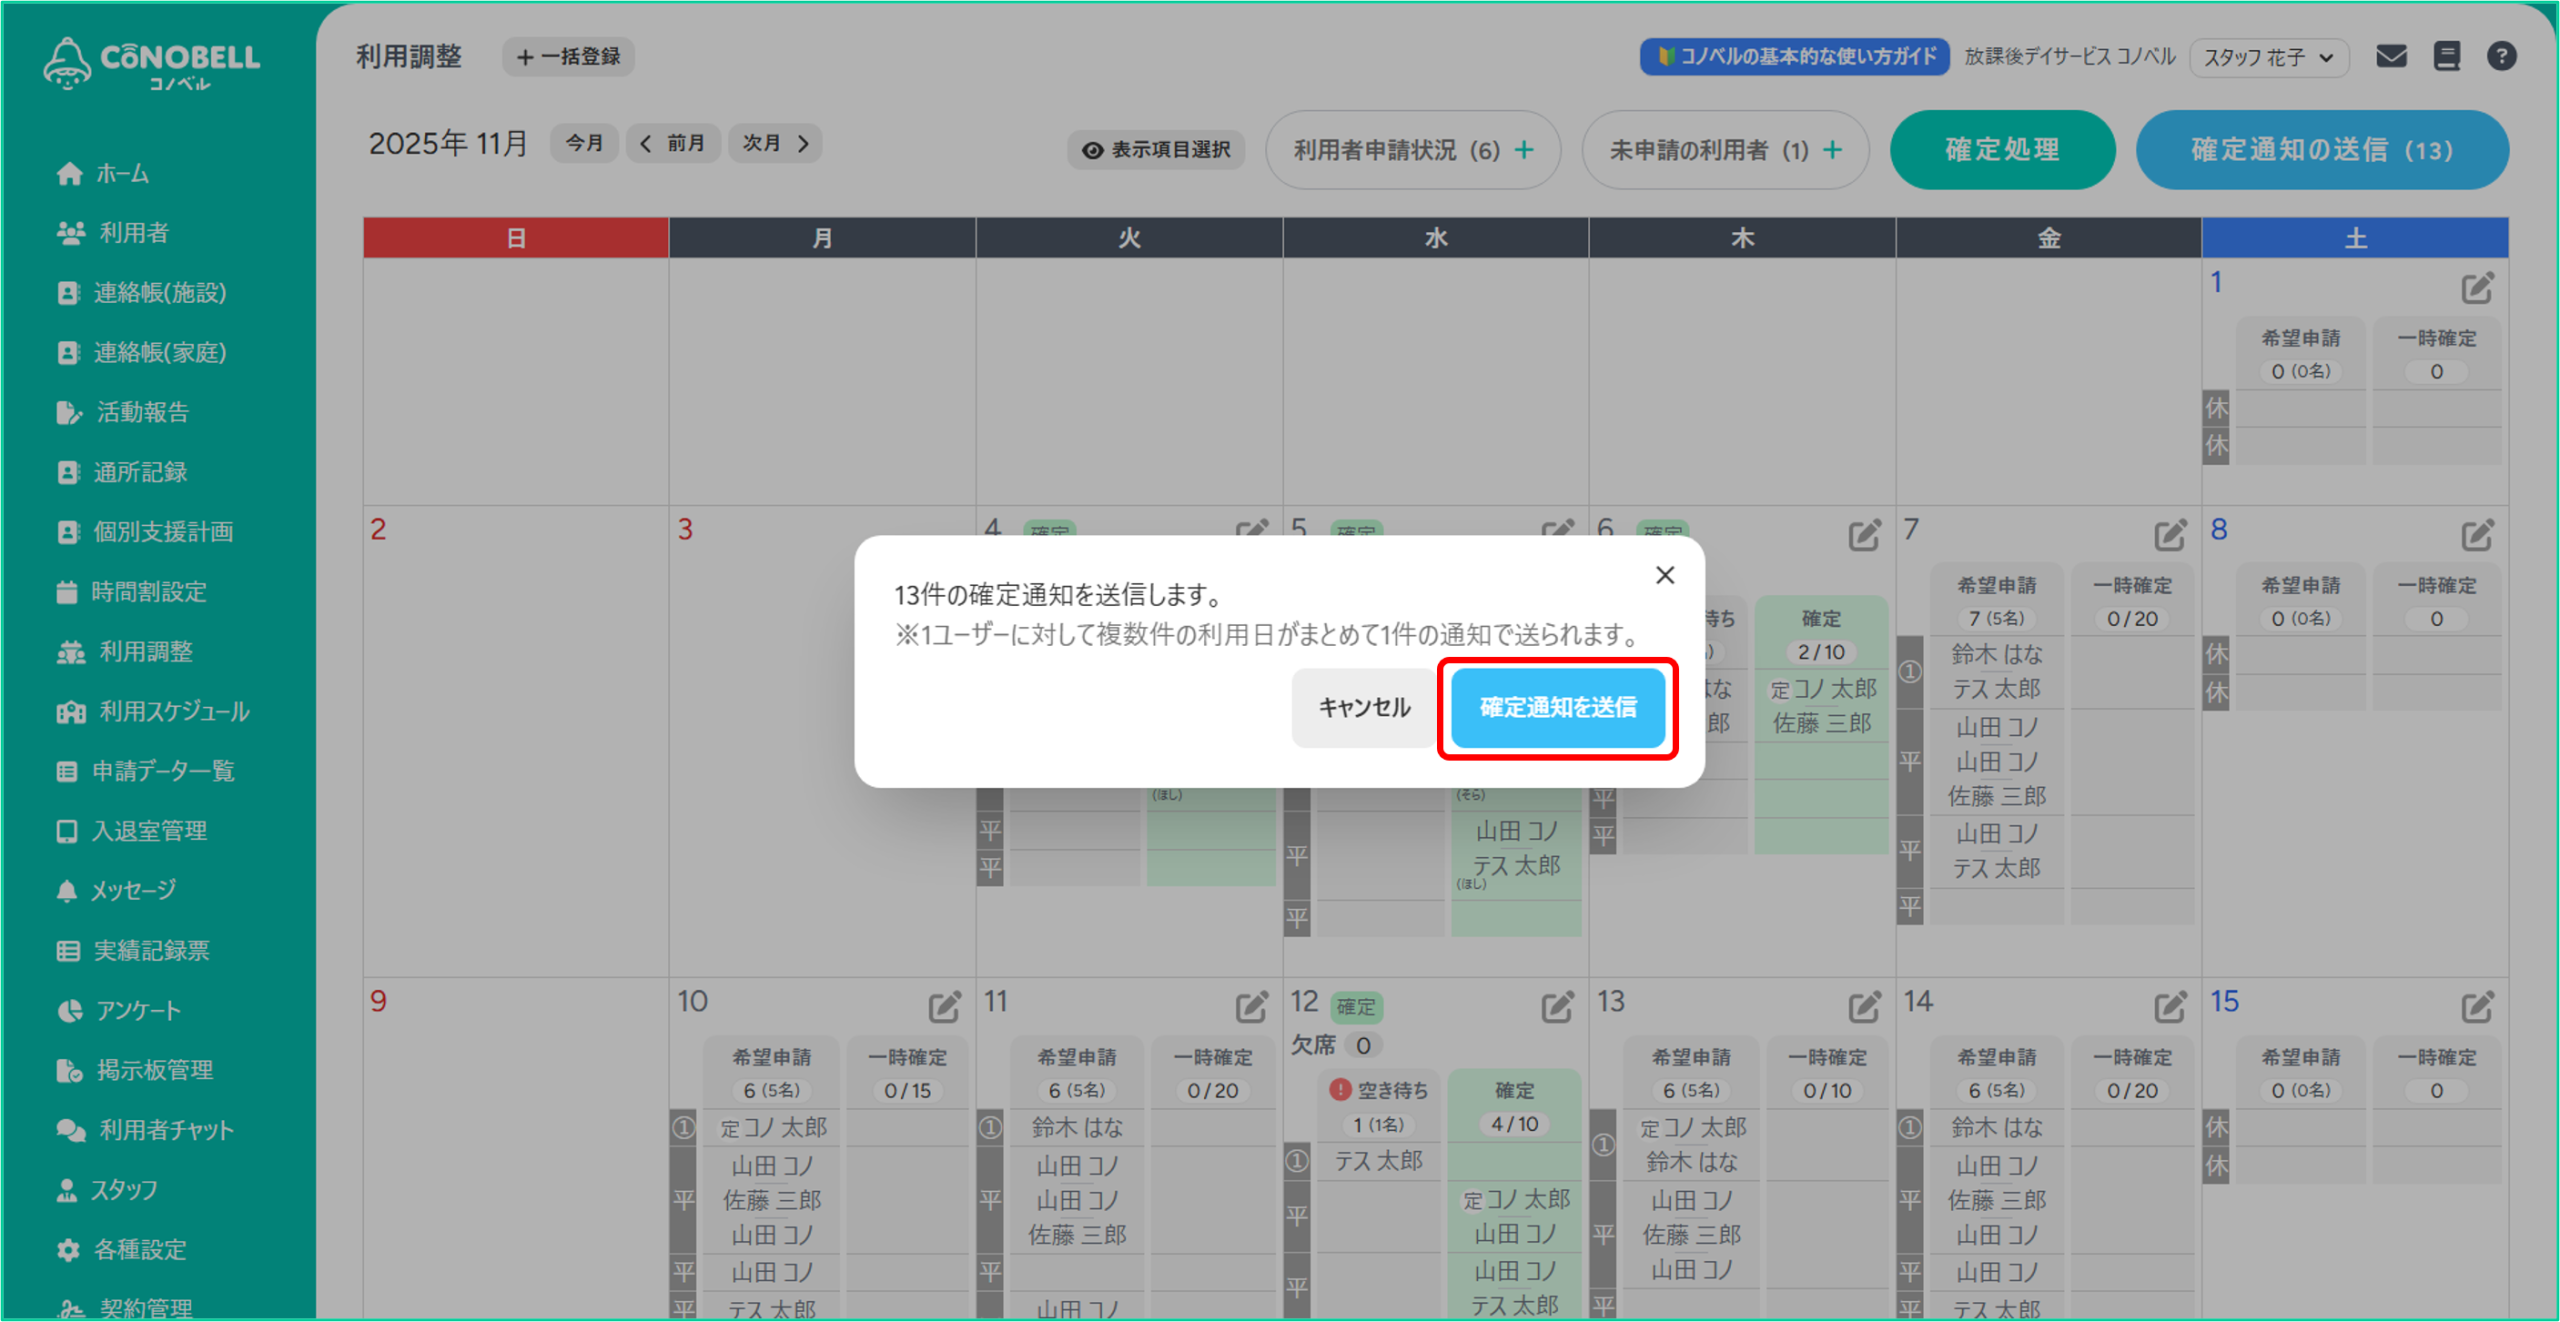Select 連絡帳(施設) from sidebar
Image resolution: width=2560 pixels, height=1322 pixels.
point(159,292)
